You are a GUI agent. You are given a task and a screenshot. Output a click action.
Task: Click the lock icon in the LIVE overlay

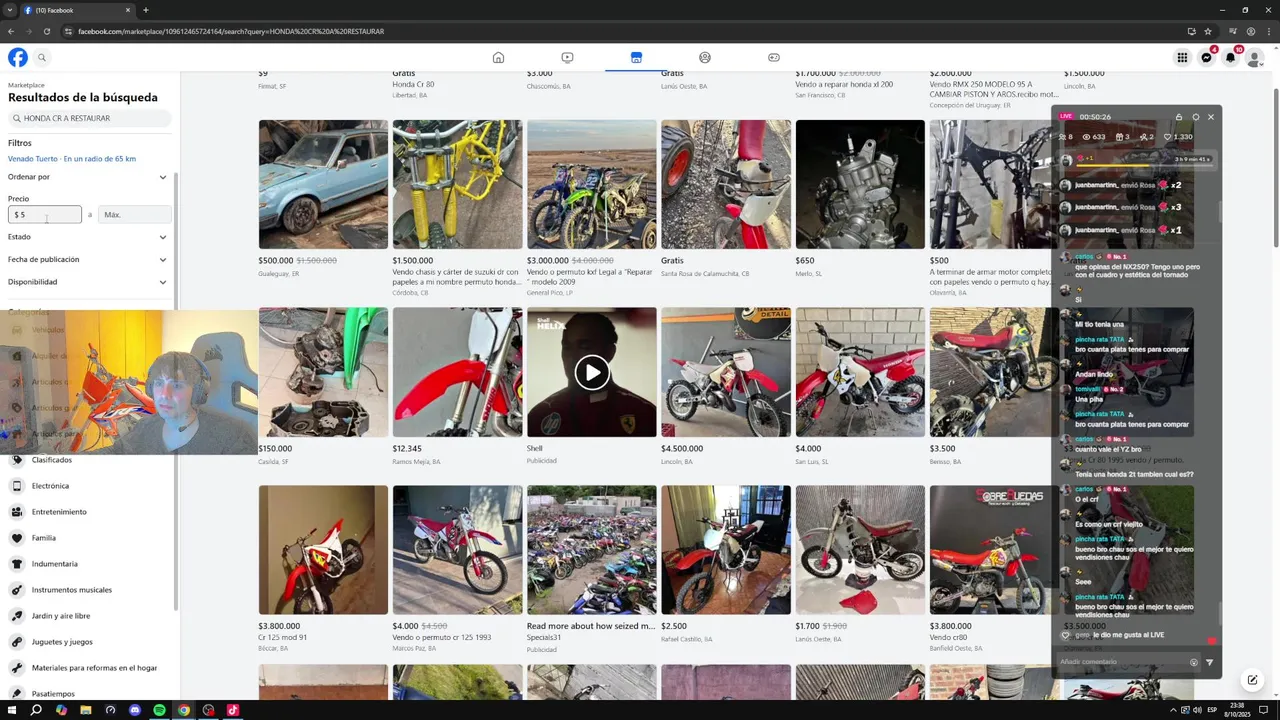click(x=1179, y=117)
